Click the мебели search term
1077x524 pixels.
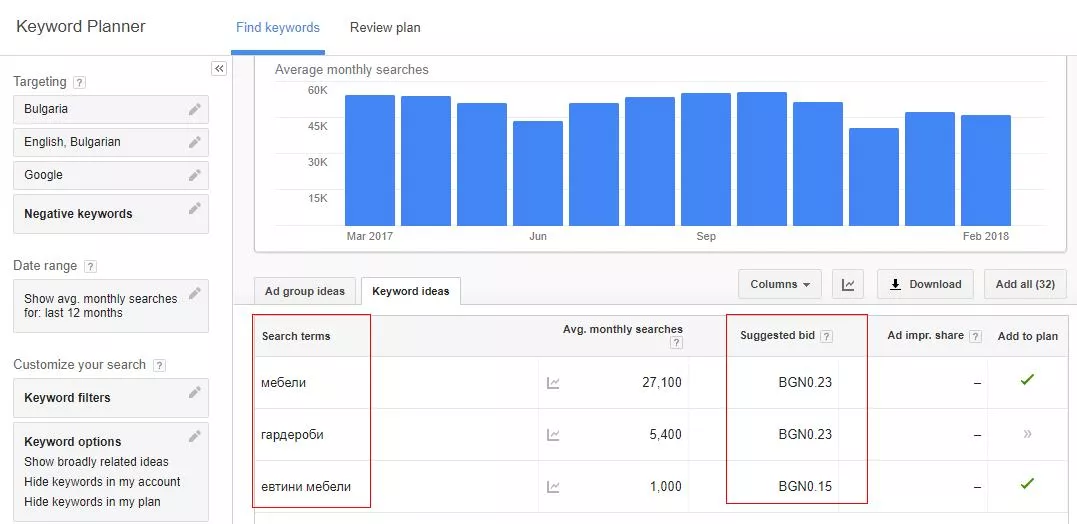click(x=284, y=383)
